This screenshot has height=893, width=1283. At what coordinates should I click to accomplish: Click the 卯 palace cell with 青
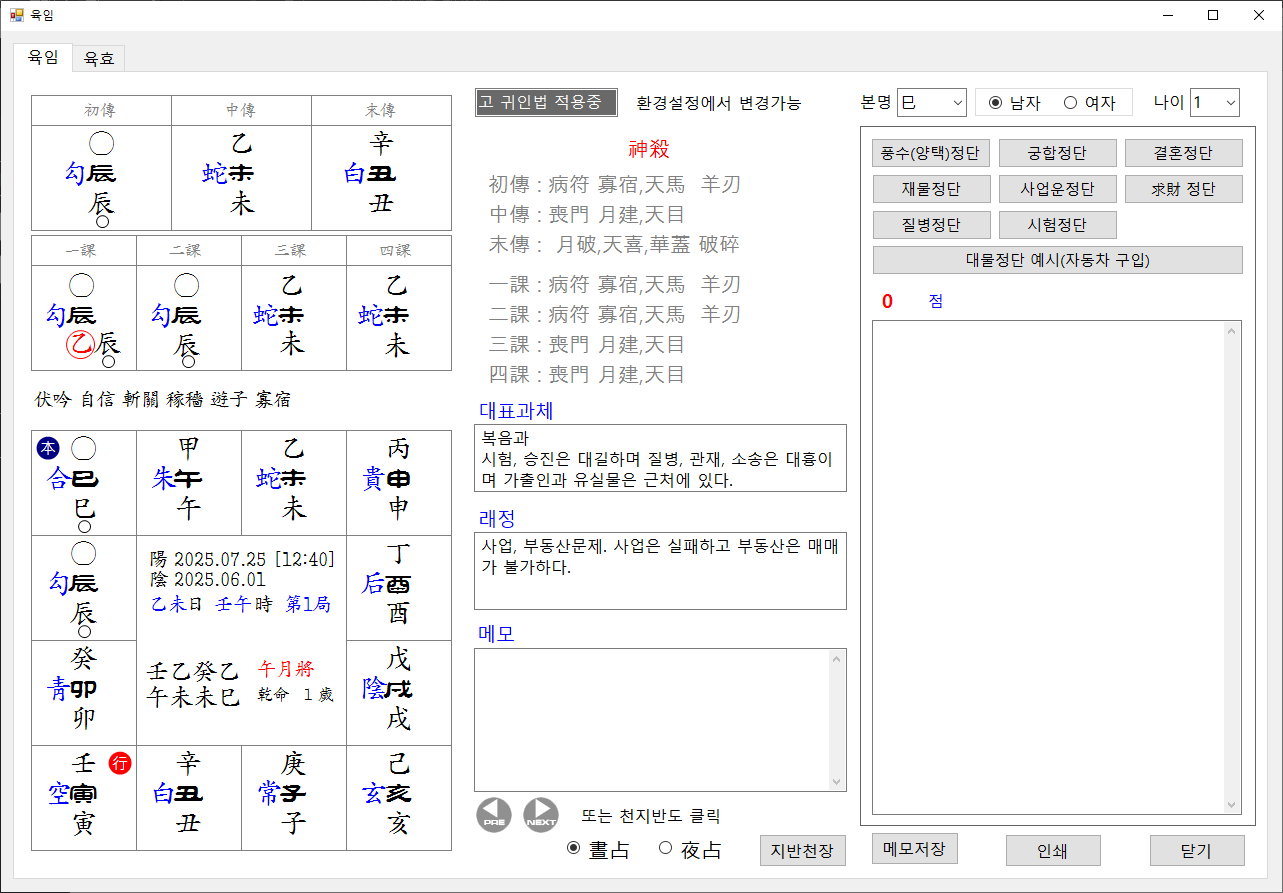84,693
